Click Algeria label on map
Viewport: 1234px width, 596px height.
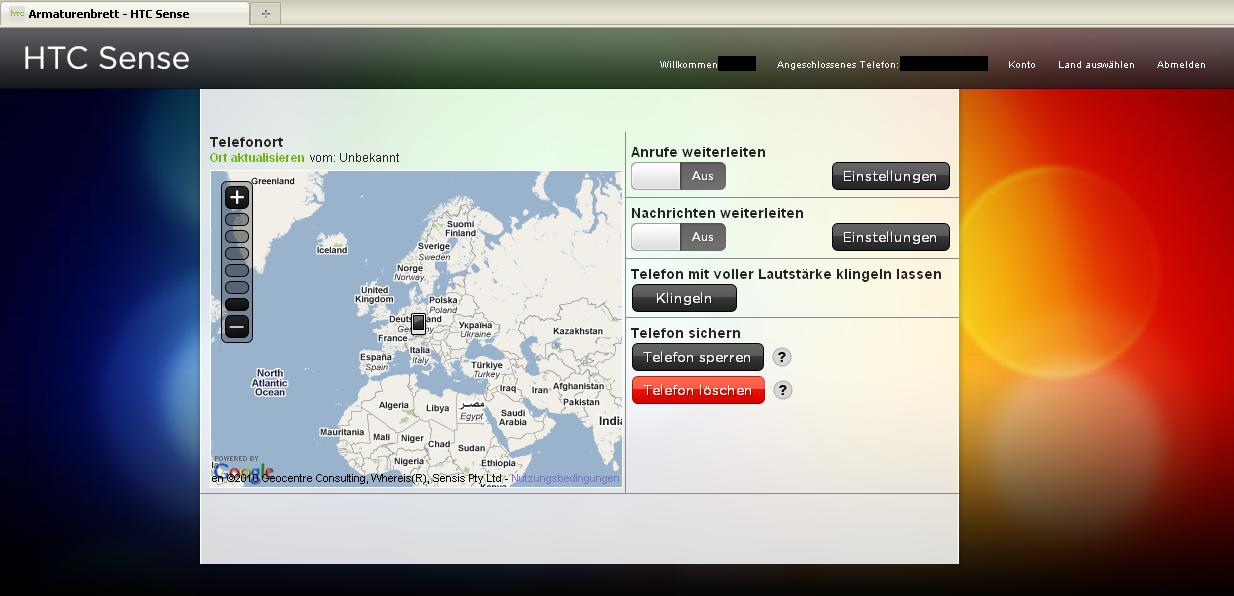pos(394,406)
